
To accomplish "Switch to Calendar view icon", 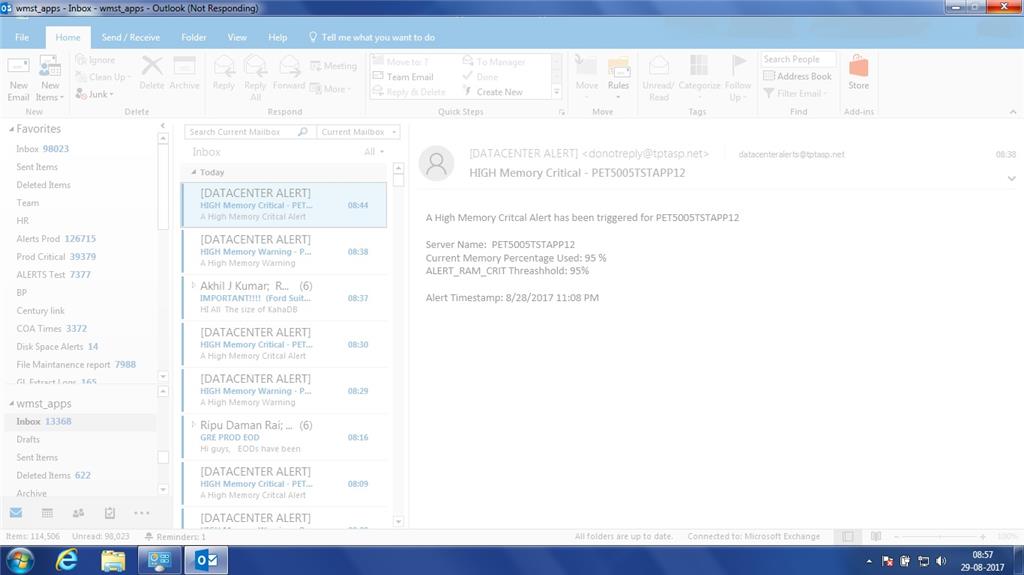I will coord(47,513).
